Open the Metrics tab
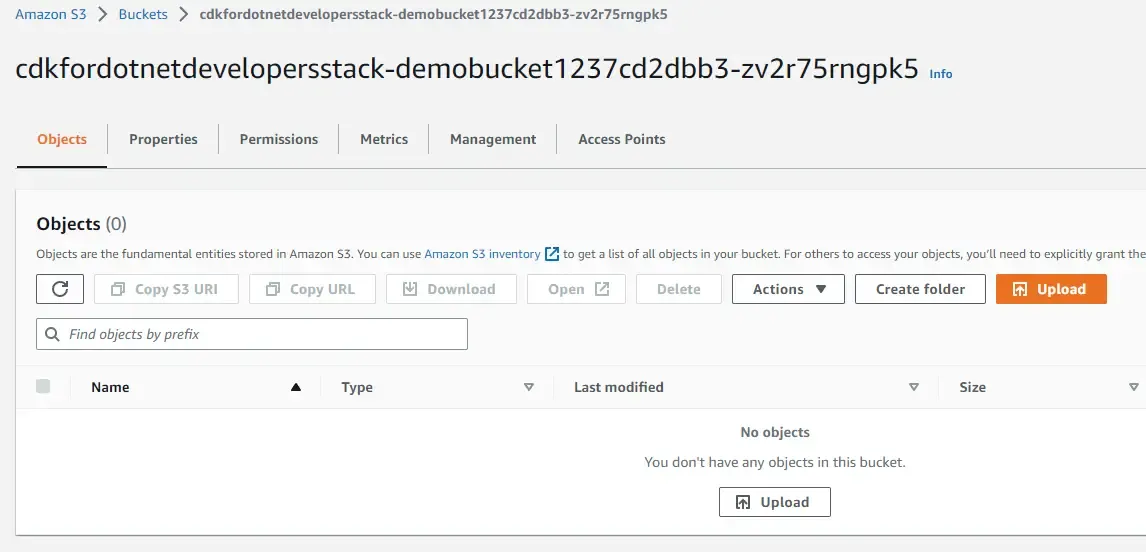The height and width of the screenshot is (552, 1146). coord(384,139)
